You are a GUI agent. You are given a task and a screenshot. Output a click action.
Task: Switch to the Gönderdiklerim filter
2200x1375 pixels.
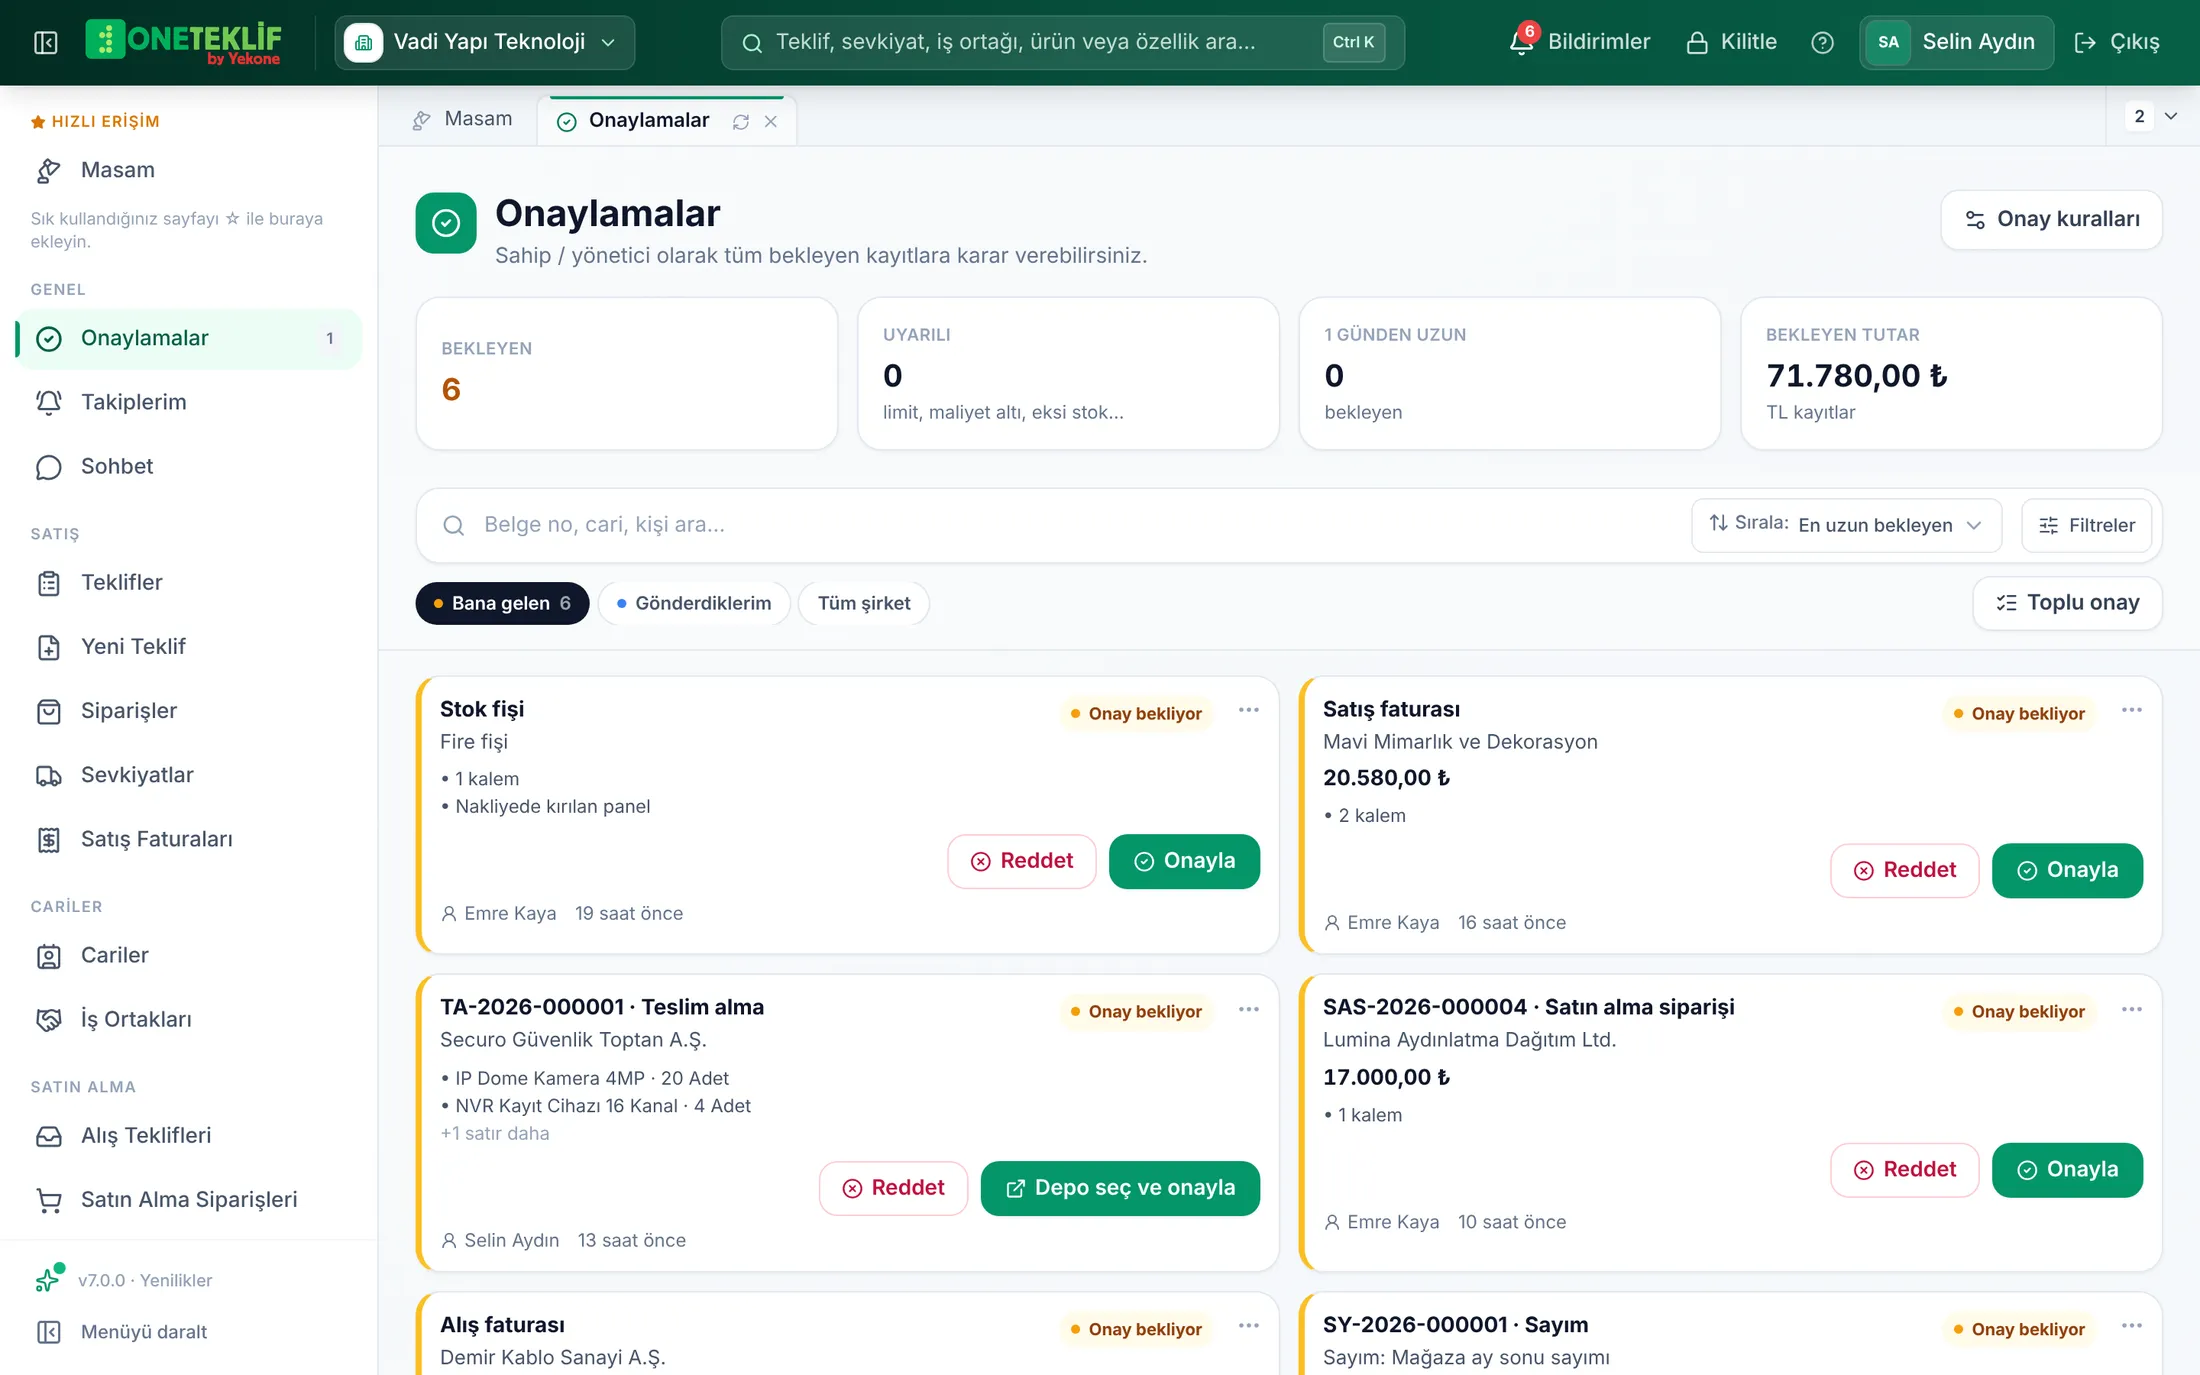coord(694,603)
